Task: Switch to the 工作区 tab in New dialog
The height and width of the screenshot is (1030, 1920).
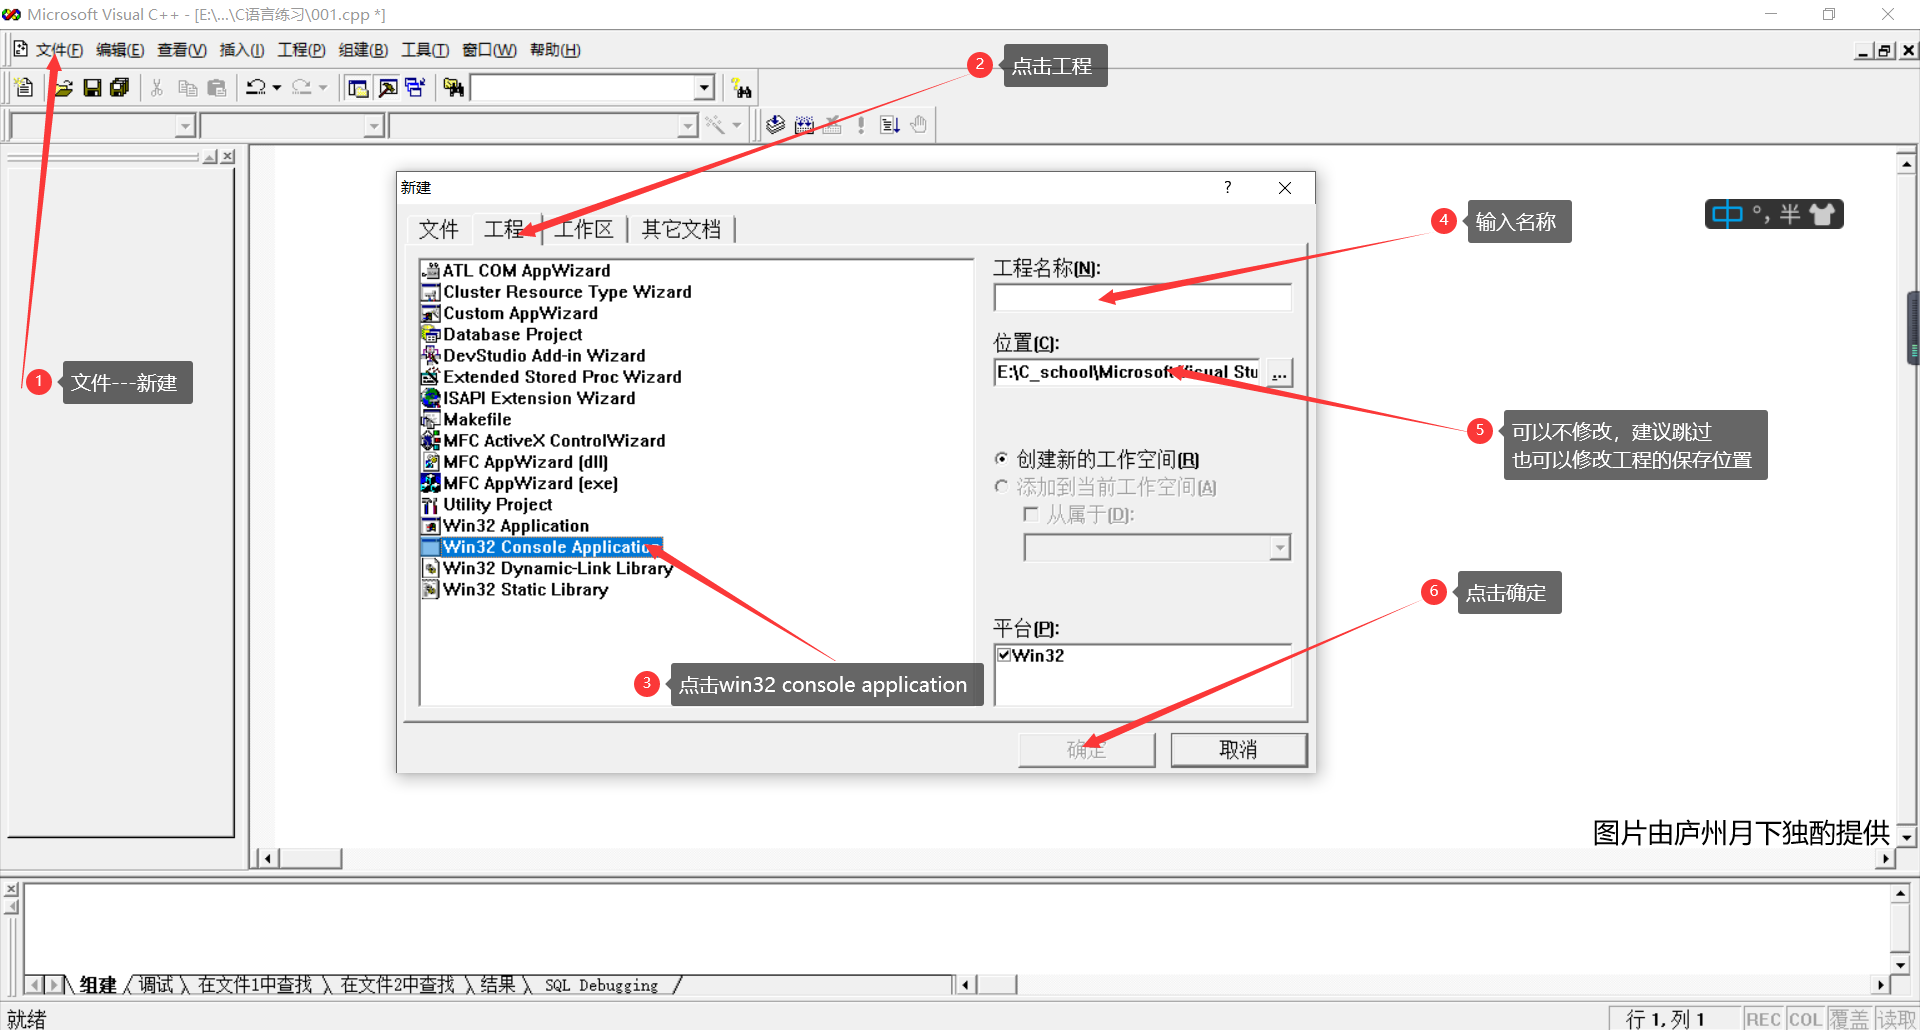Action: click(584, 229)
